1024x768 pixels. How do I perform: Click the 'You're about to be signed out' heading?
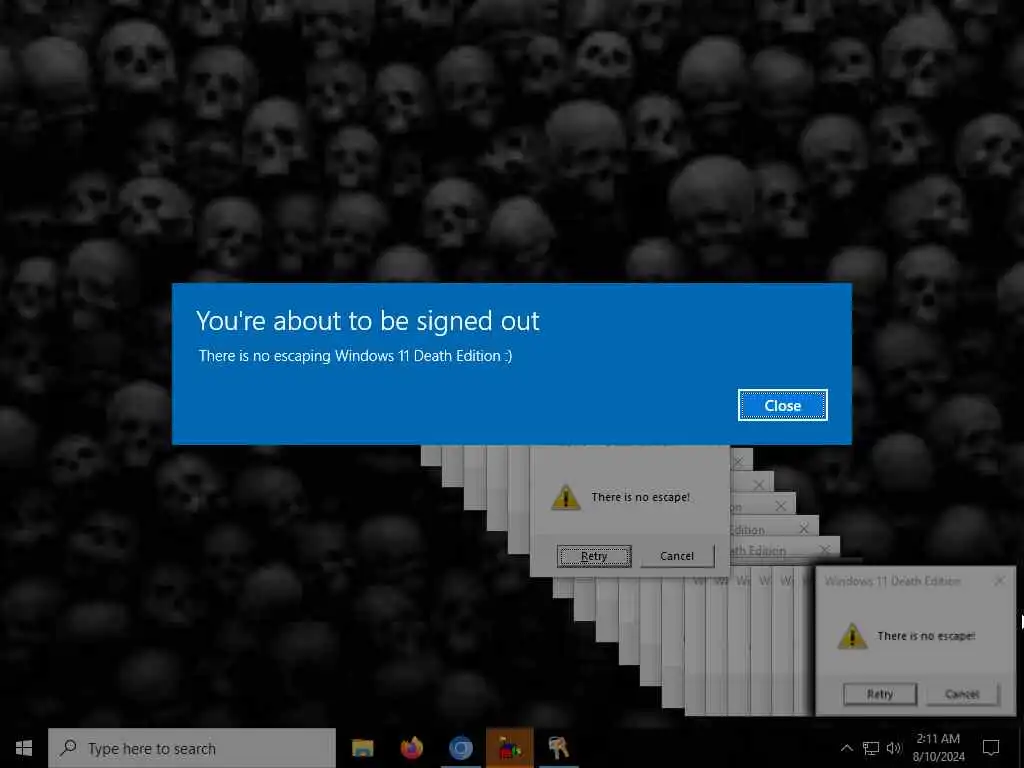368,321
